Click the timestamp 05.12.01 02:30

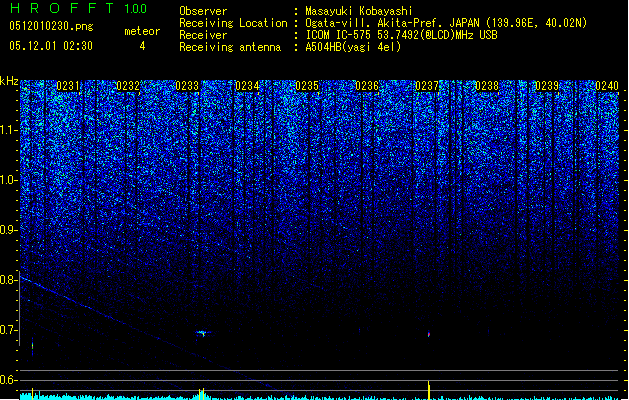51,46
